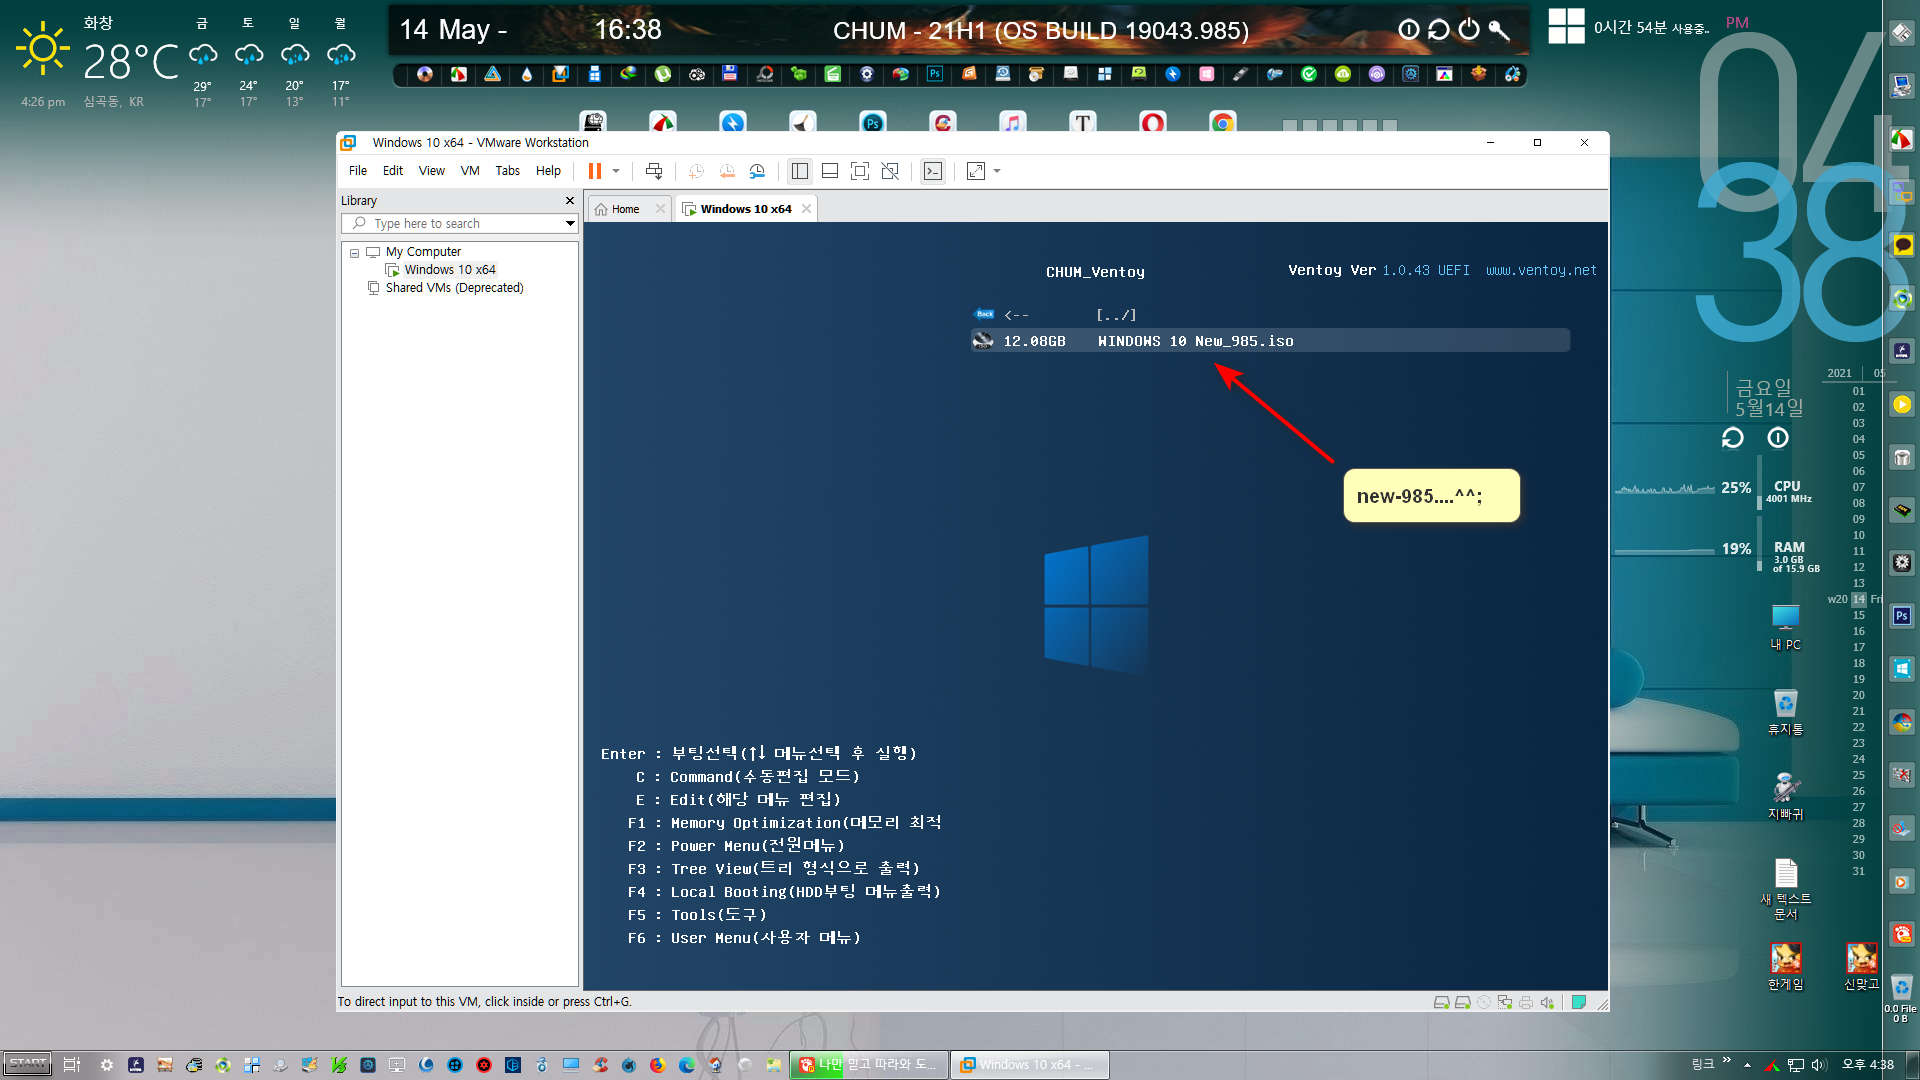
Task: Revert the VM to its previous snapshot
Action: [x=727, y=171]
